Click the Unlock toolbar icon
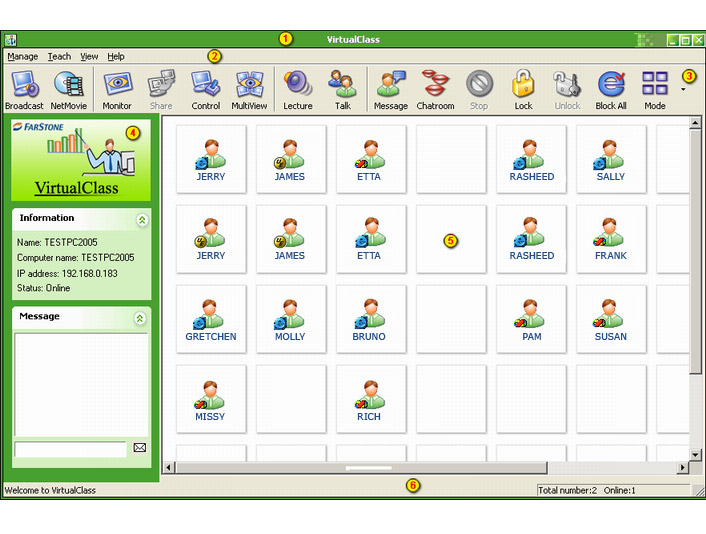 [567, 90]
